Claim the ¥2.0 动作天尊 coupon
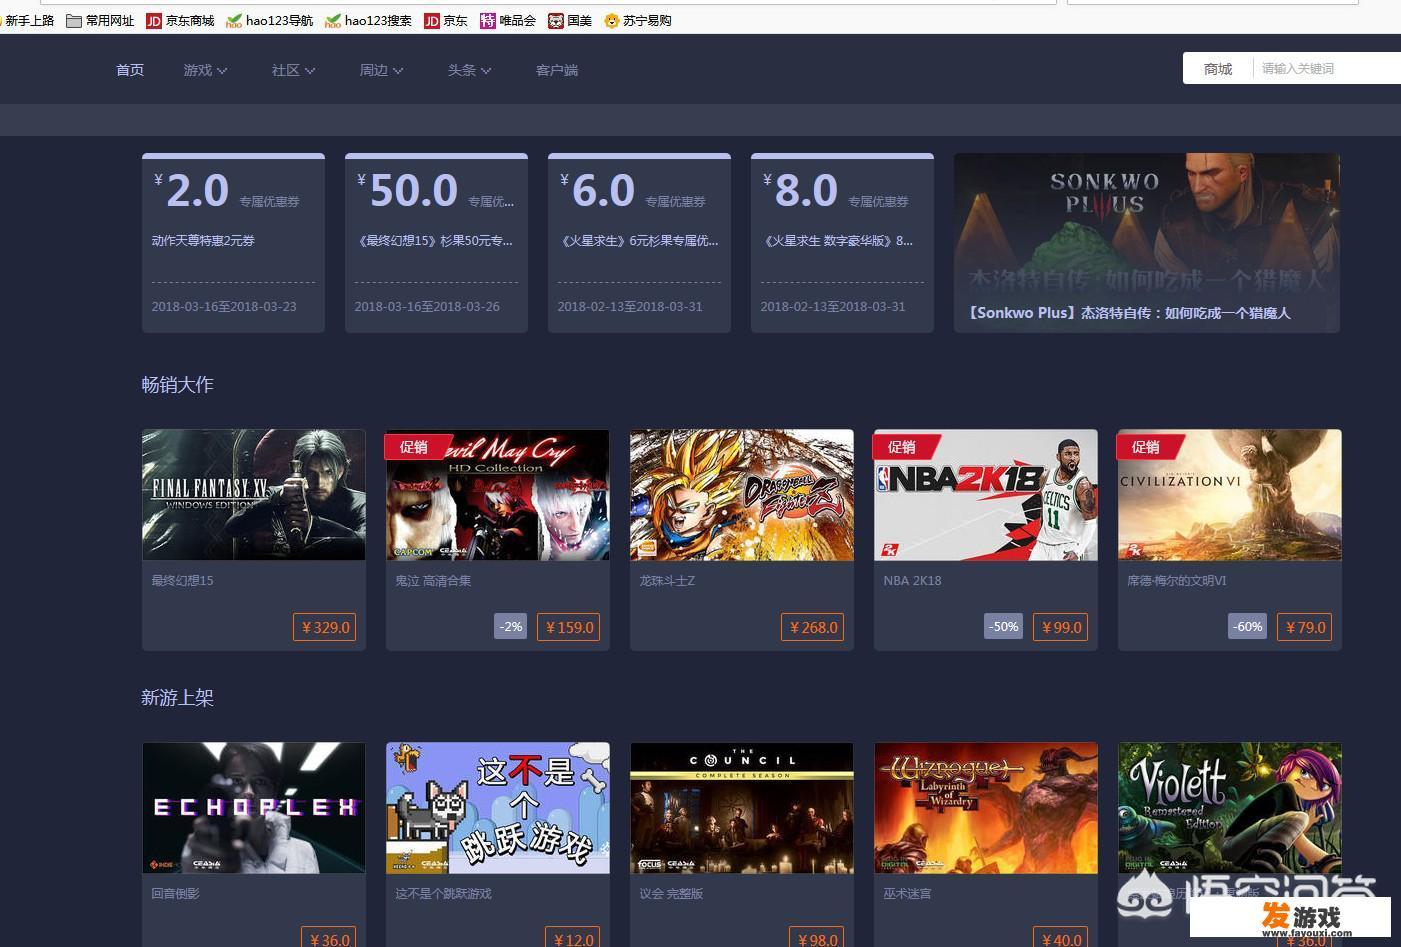 233,243
